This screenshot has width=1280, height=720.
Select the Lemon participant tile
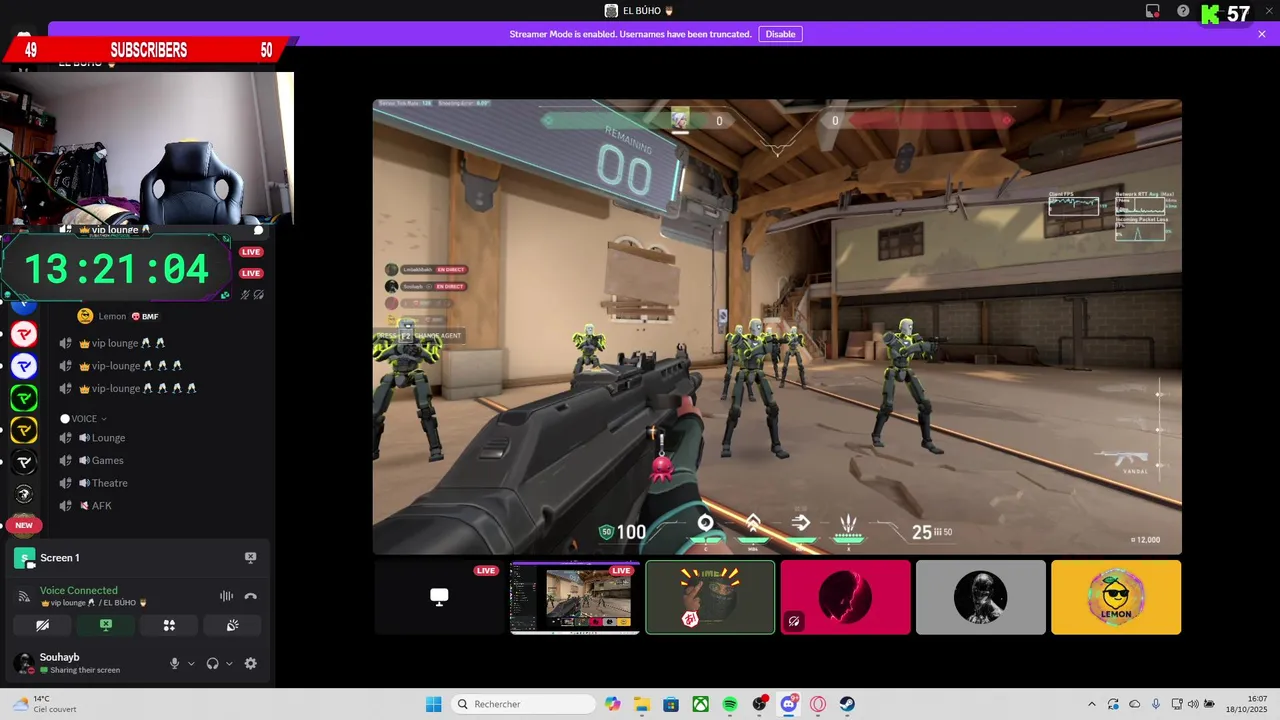coord(1116,597)
